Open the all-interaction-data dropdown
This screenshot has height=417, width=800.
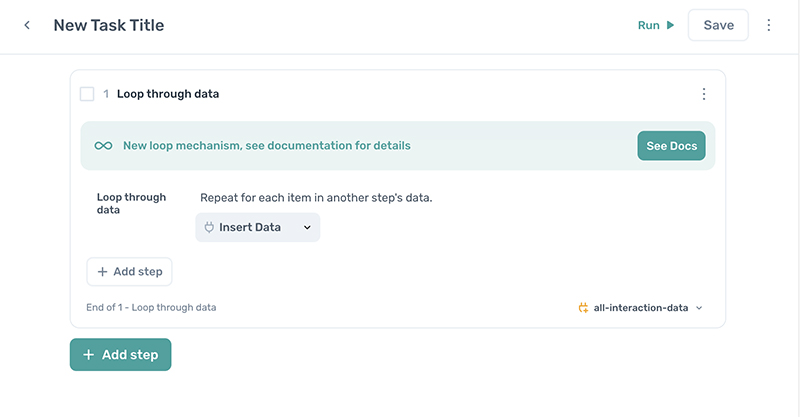[699, 308]
